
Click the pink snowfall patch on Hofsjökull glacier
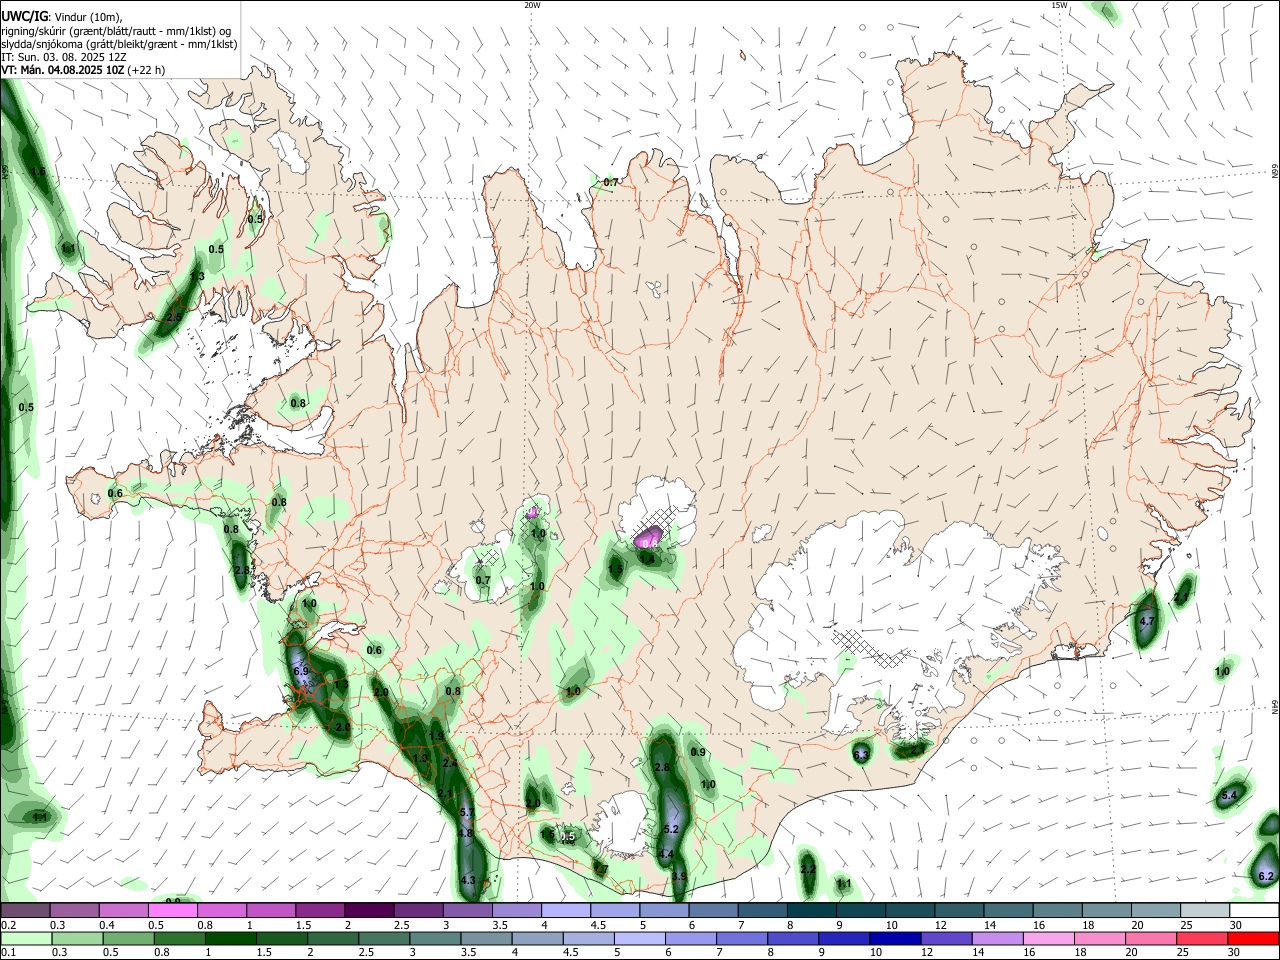[648, 538]
